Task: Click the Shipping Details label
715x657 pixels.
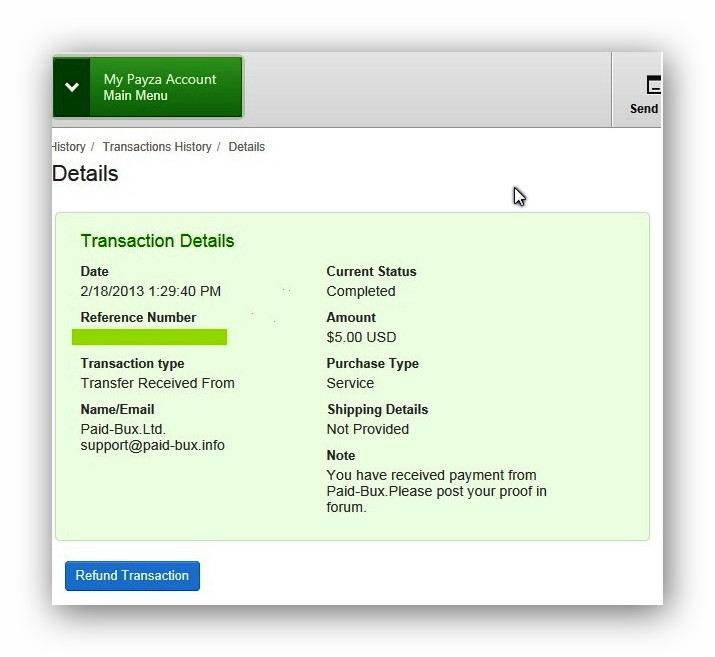Action: [378, 409]
